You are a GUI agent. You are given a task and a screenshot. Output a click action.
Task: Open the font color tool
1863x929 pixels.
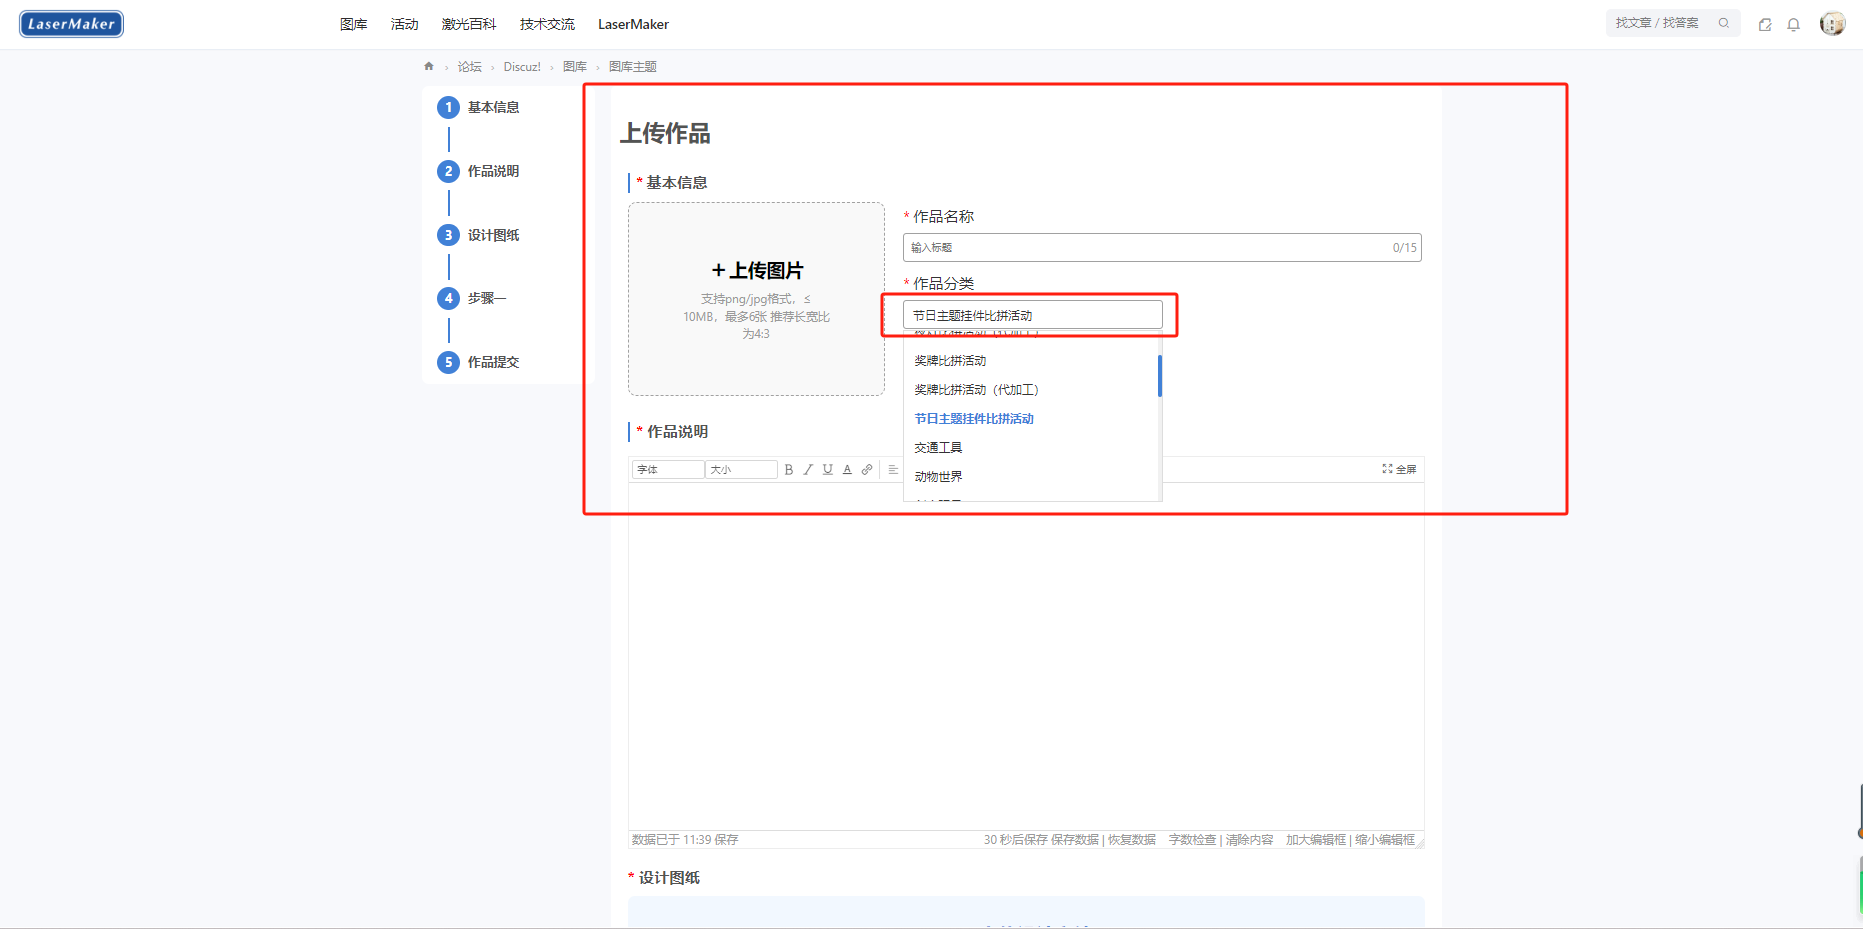tap(847, 470)
